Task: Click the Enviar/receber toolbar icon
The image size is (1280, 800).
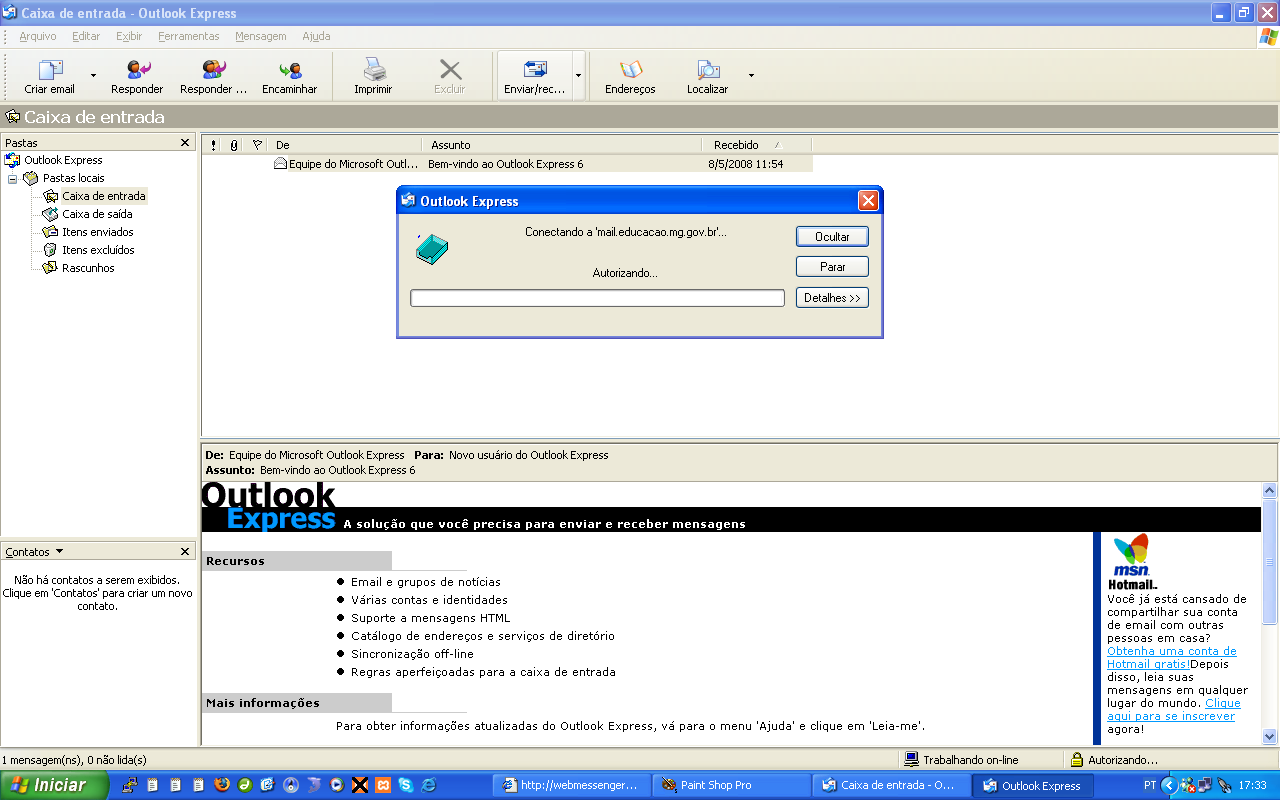Action: [x=535, y=70]
